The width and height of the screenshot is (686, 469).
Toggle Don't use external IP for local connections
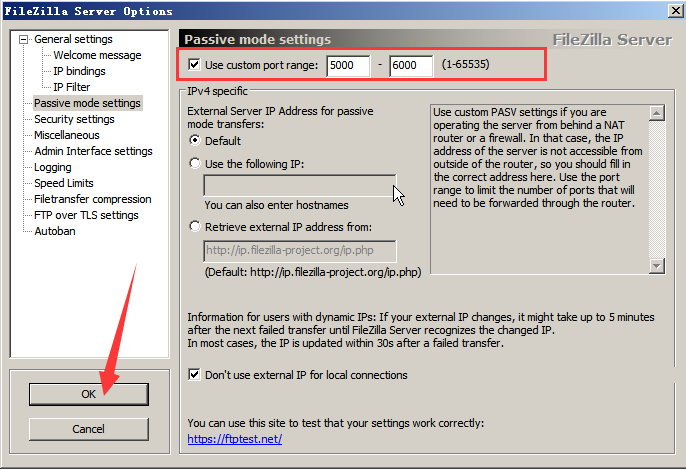[x=194, y=374]
